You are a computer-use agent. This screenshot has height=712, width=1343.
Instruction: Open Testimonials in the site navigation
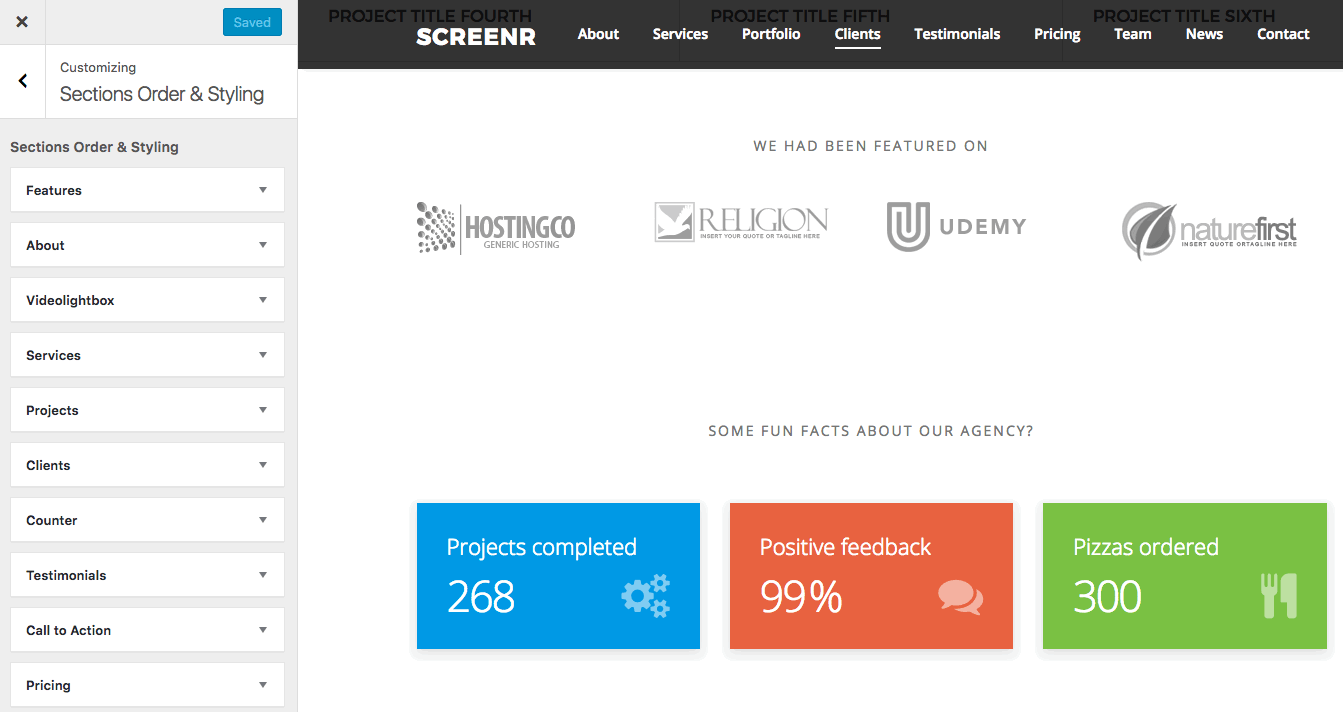click(x=957, y=34)
